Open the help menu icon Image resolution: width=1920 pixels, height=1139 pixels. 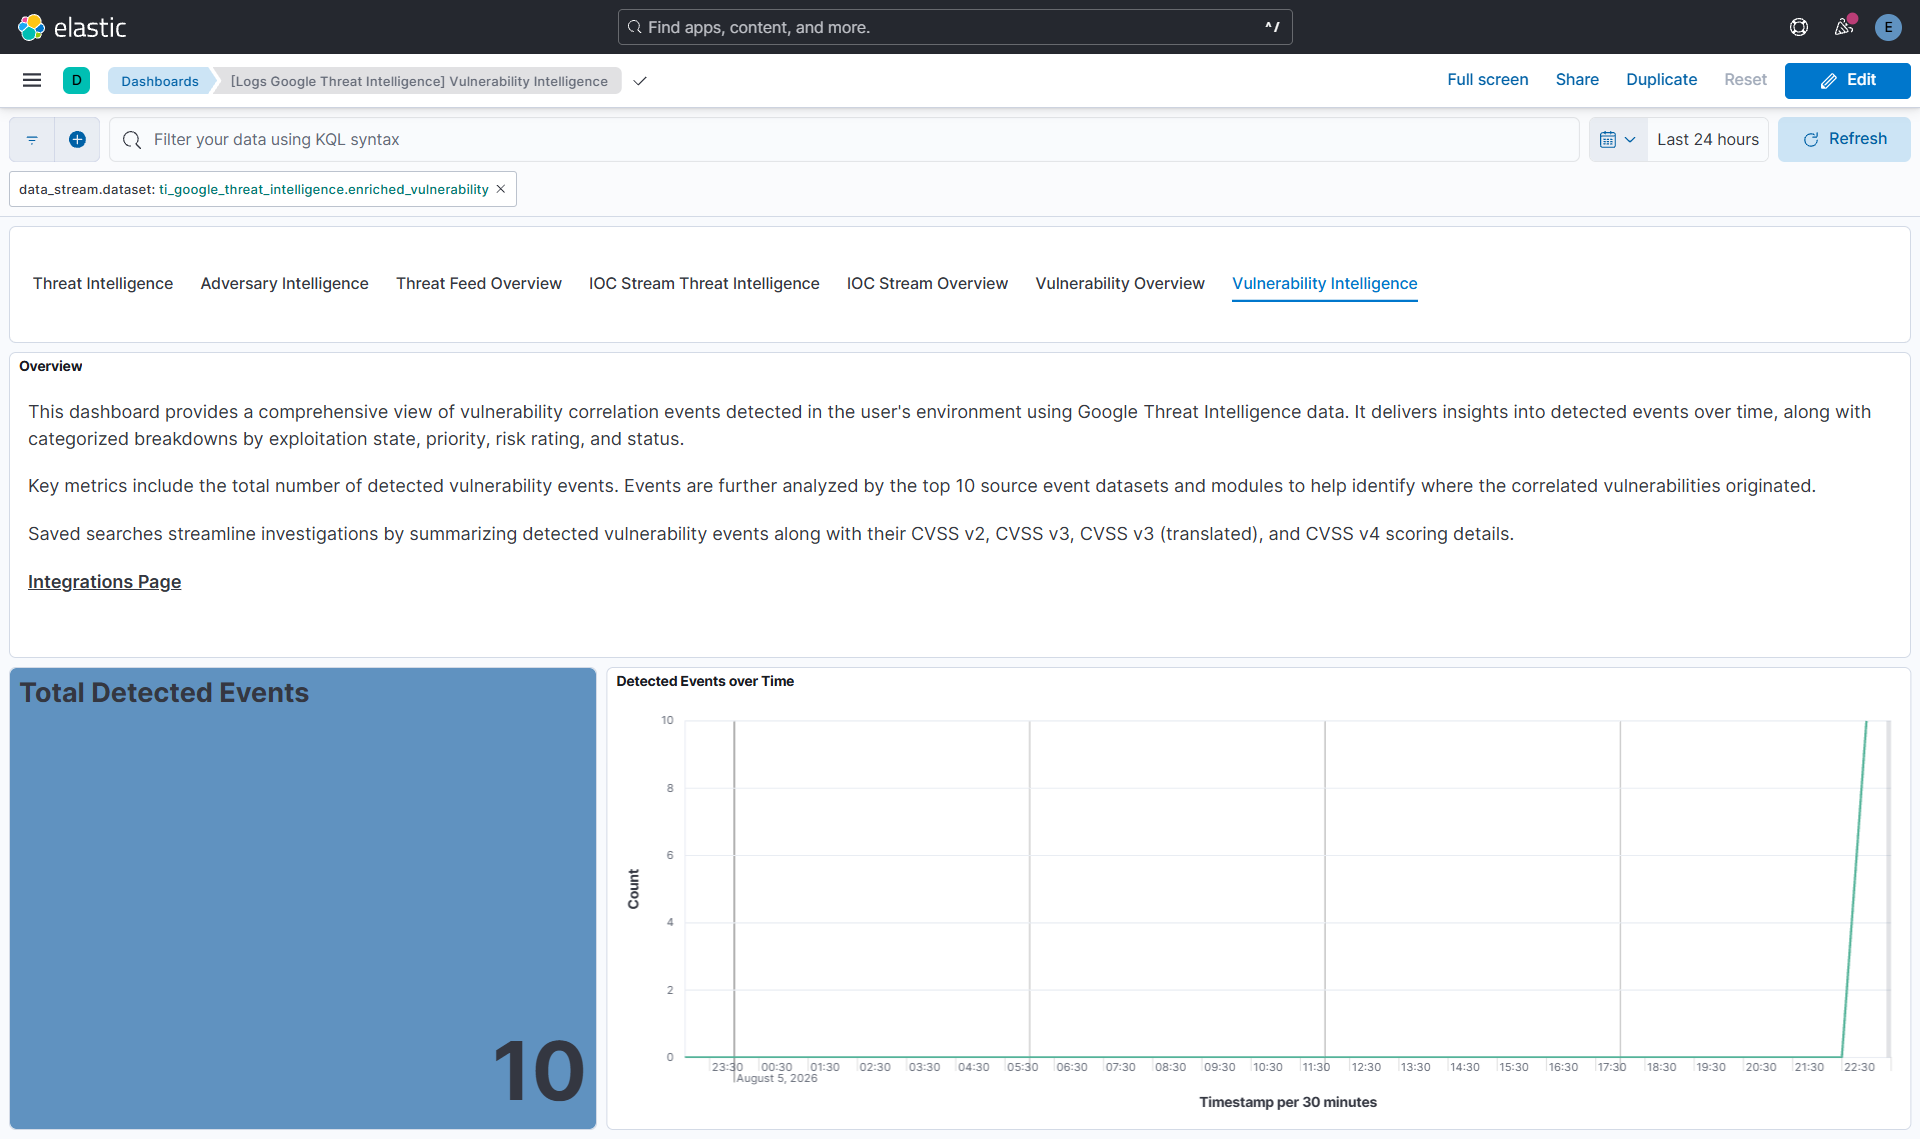tap(1799, 27)
